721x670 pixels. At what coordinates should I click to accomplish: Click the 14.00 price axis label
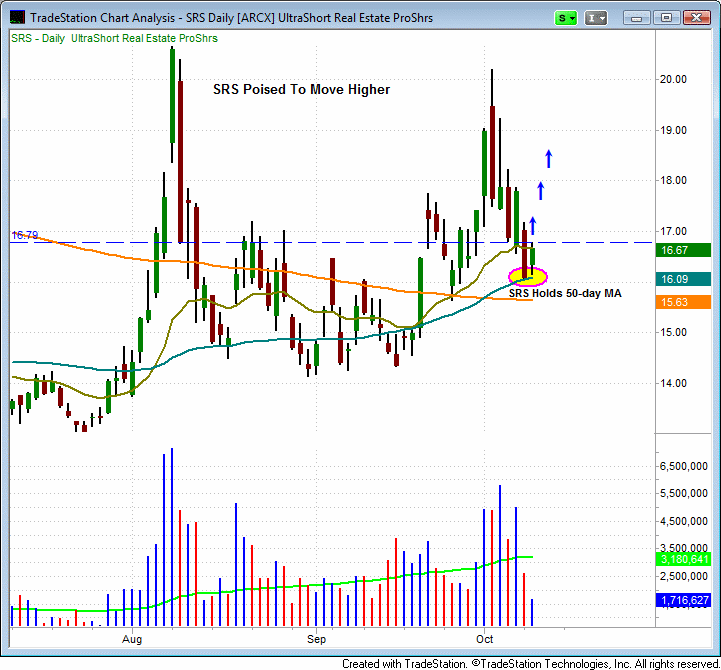673,383
